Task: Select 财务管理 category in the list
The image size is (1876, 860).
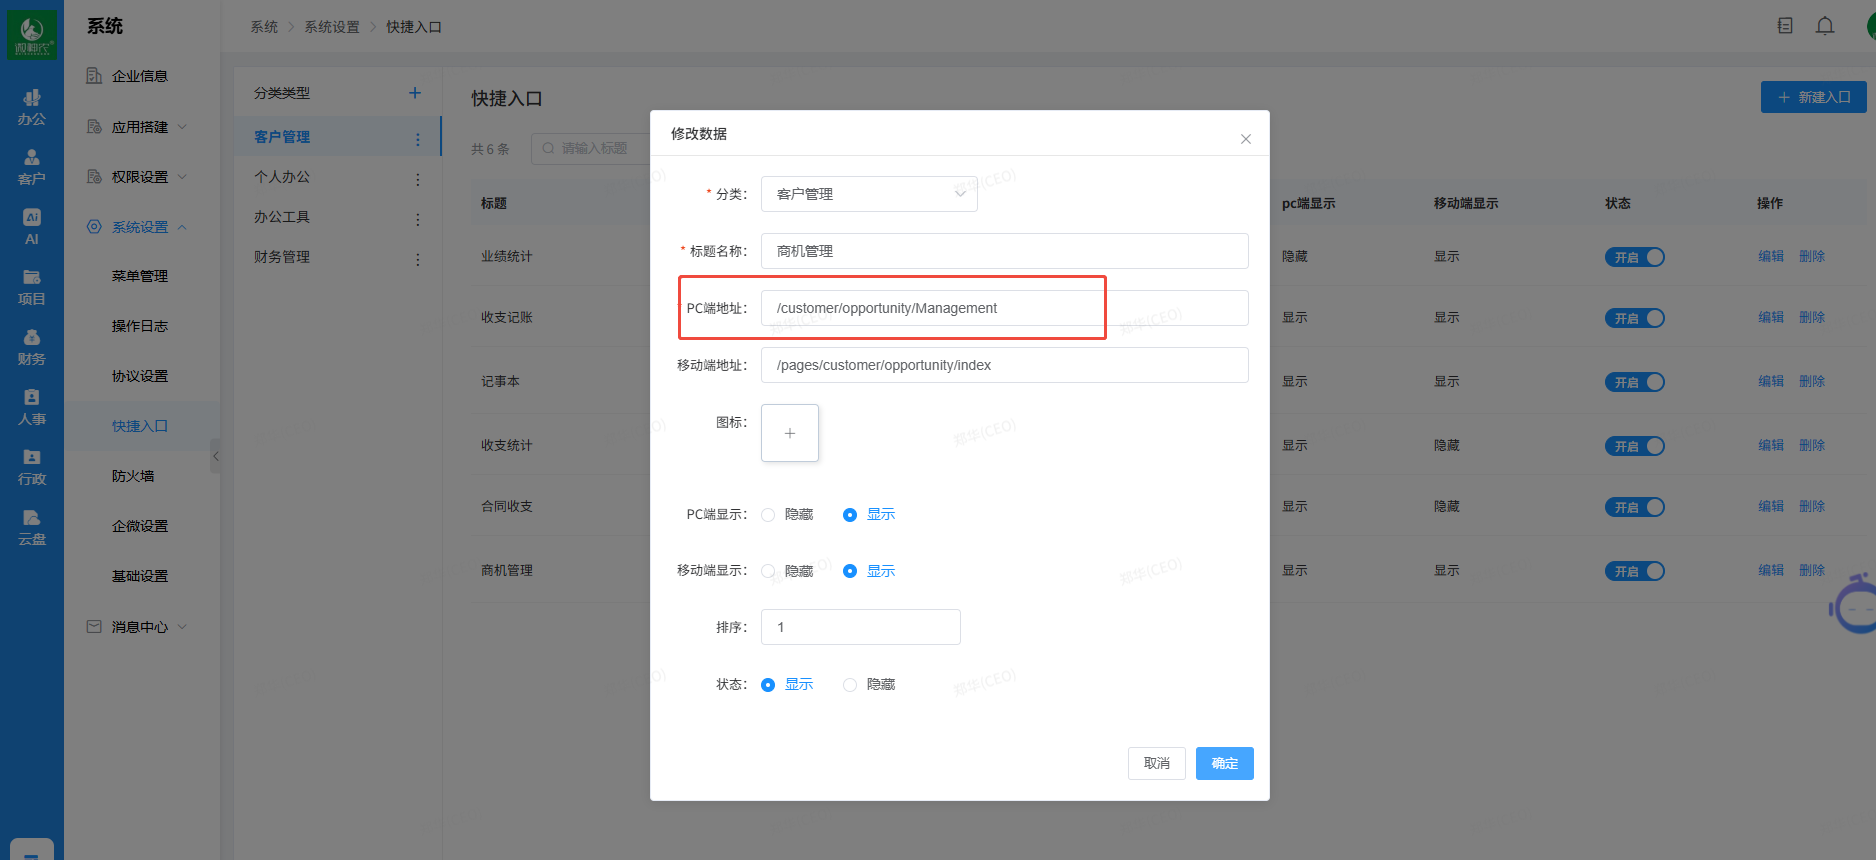Action: (x=282, y=257)
